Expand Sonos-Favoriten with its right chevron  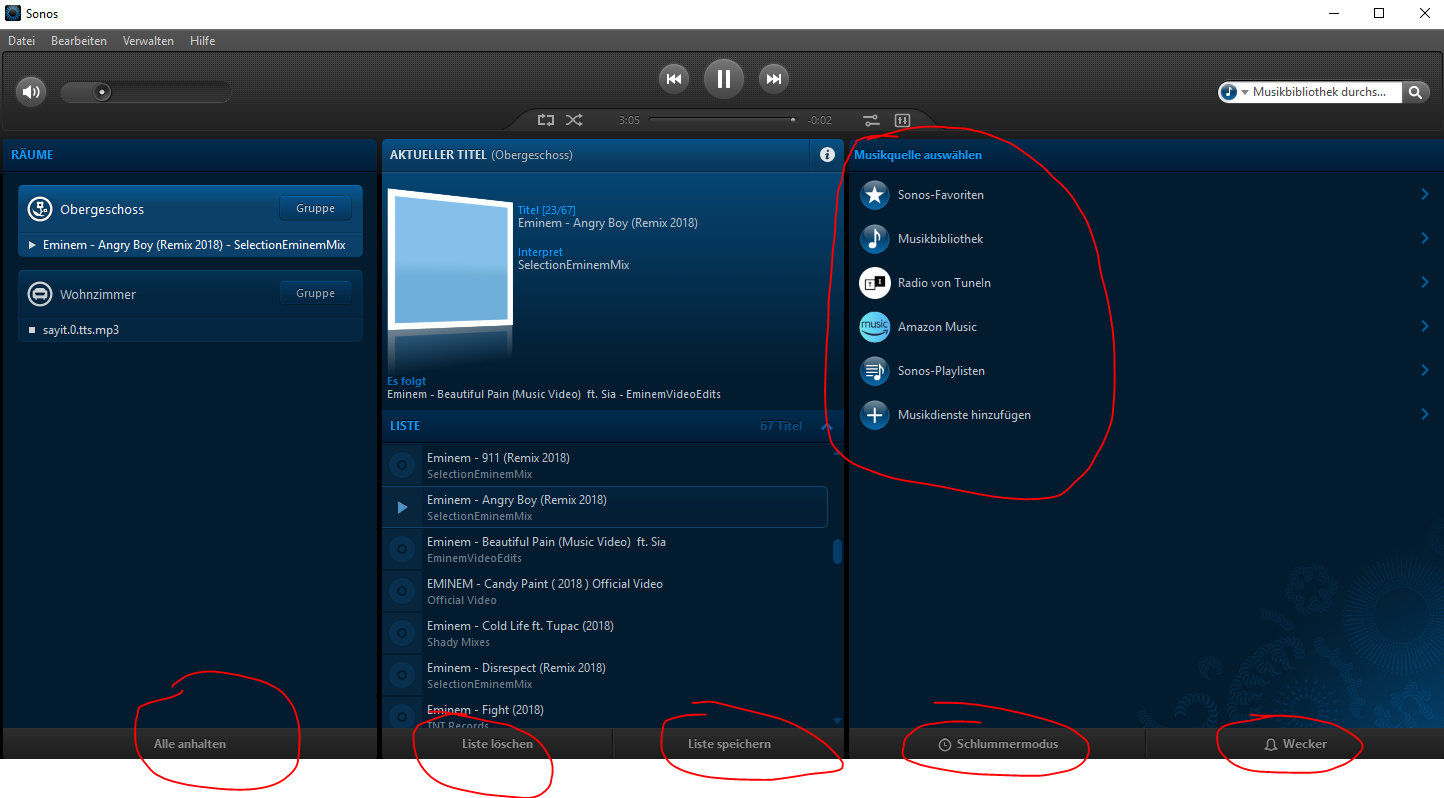pos(1425,195)
